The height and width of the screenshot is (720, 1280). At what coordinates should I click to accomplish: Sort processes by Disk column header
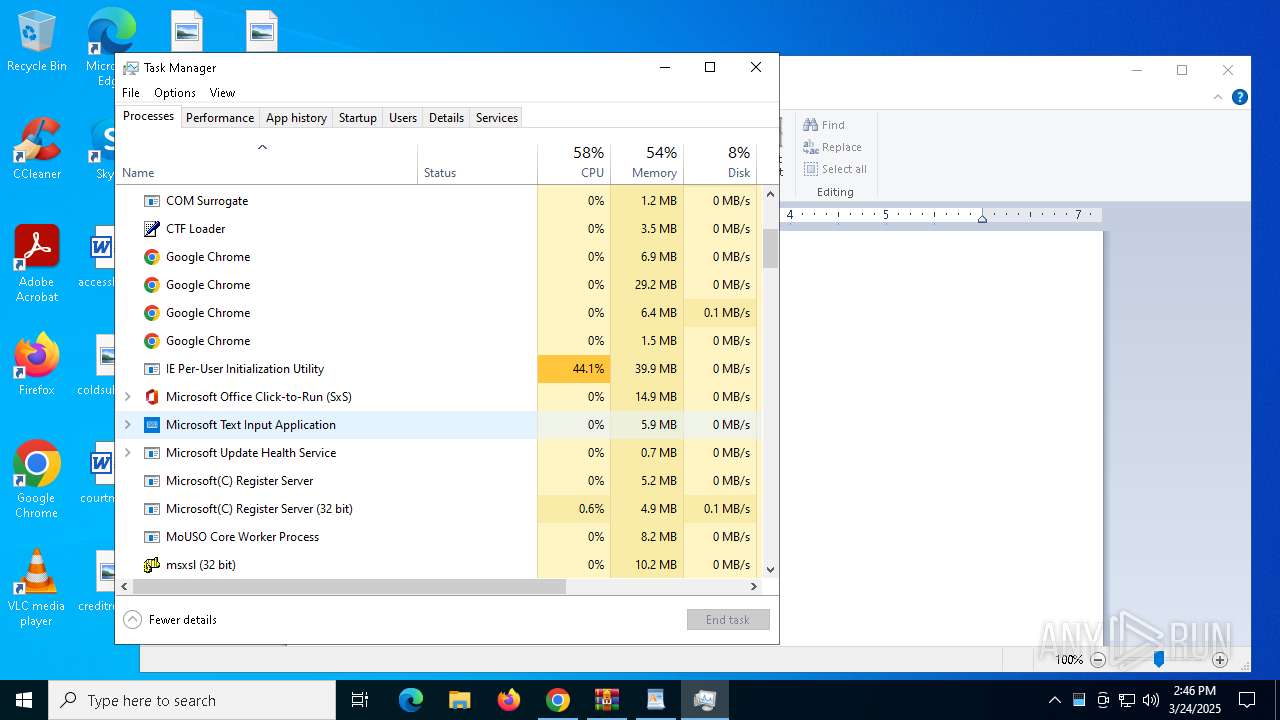coord(720,164)
